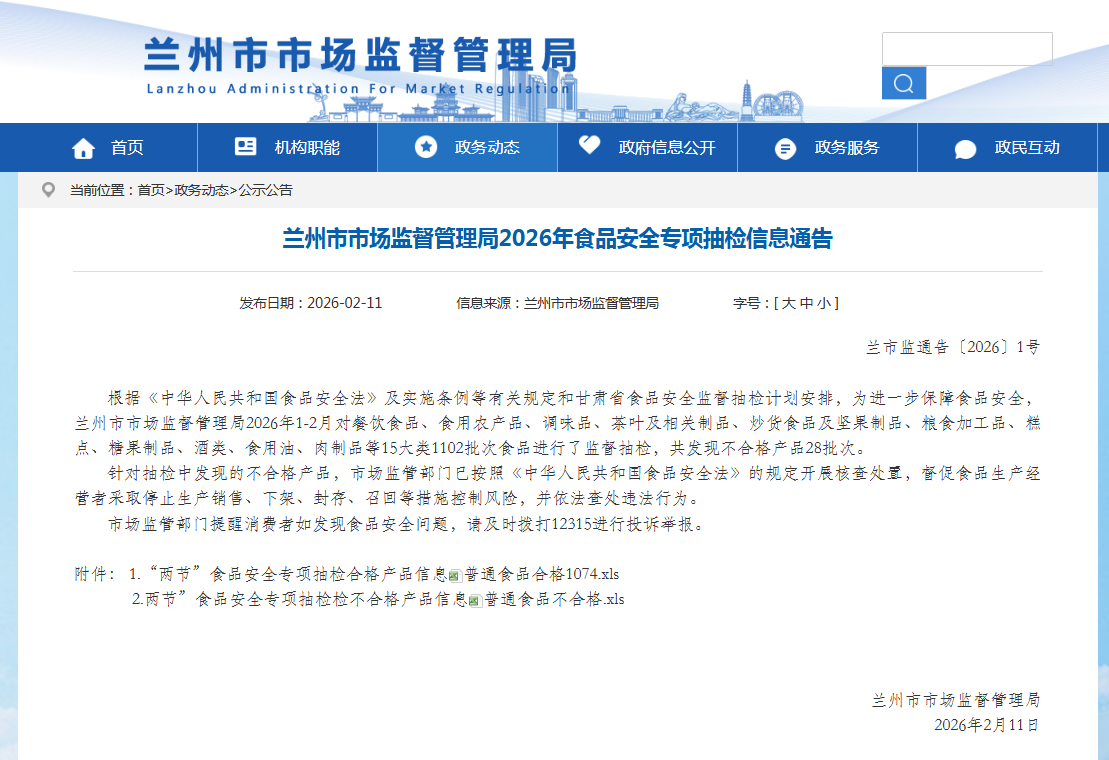This screenshot has height=760, width=1109.
Task: Click the ID card icon beside 机构职能
Action: 245,147
